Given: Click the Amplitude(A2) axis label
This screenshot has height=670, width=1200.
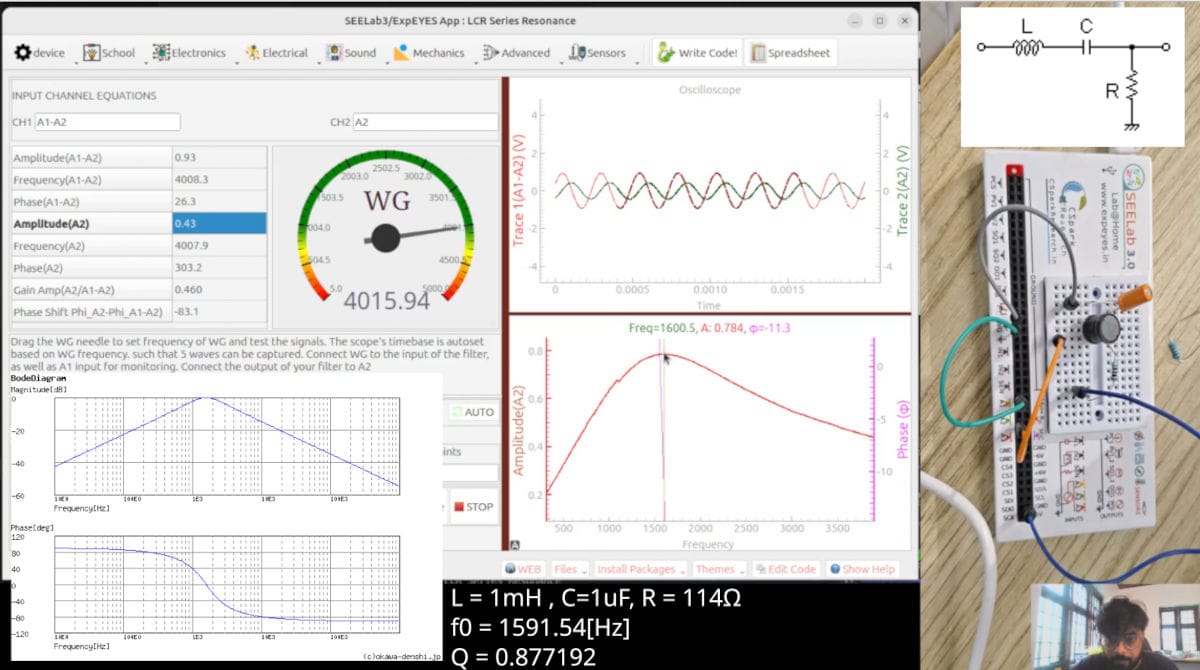Looking at the screenshot, I should (x=519, y=432).
